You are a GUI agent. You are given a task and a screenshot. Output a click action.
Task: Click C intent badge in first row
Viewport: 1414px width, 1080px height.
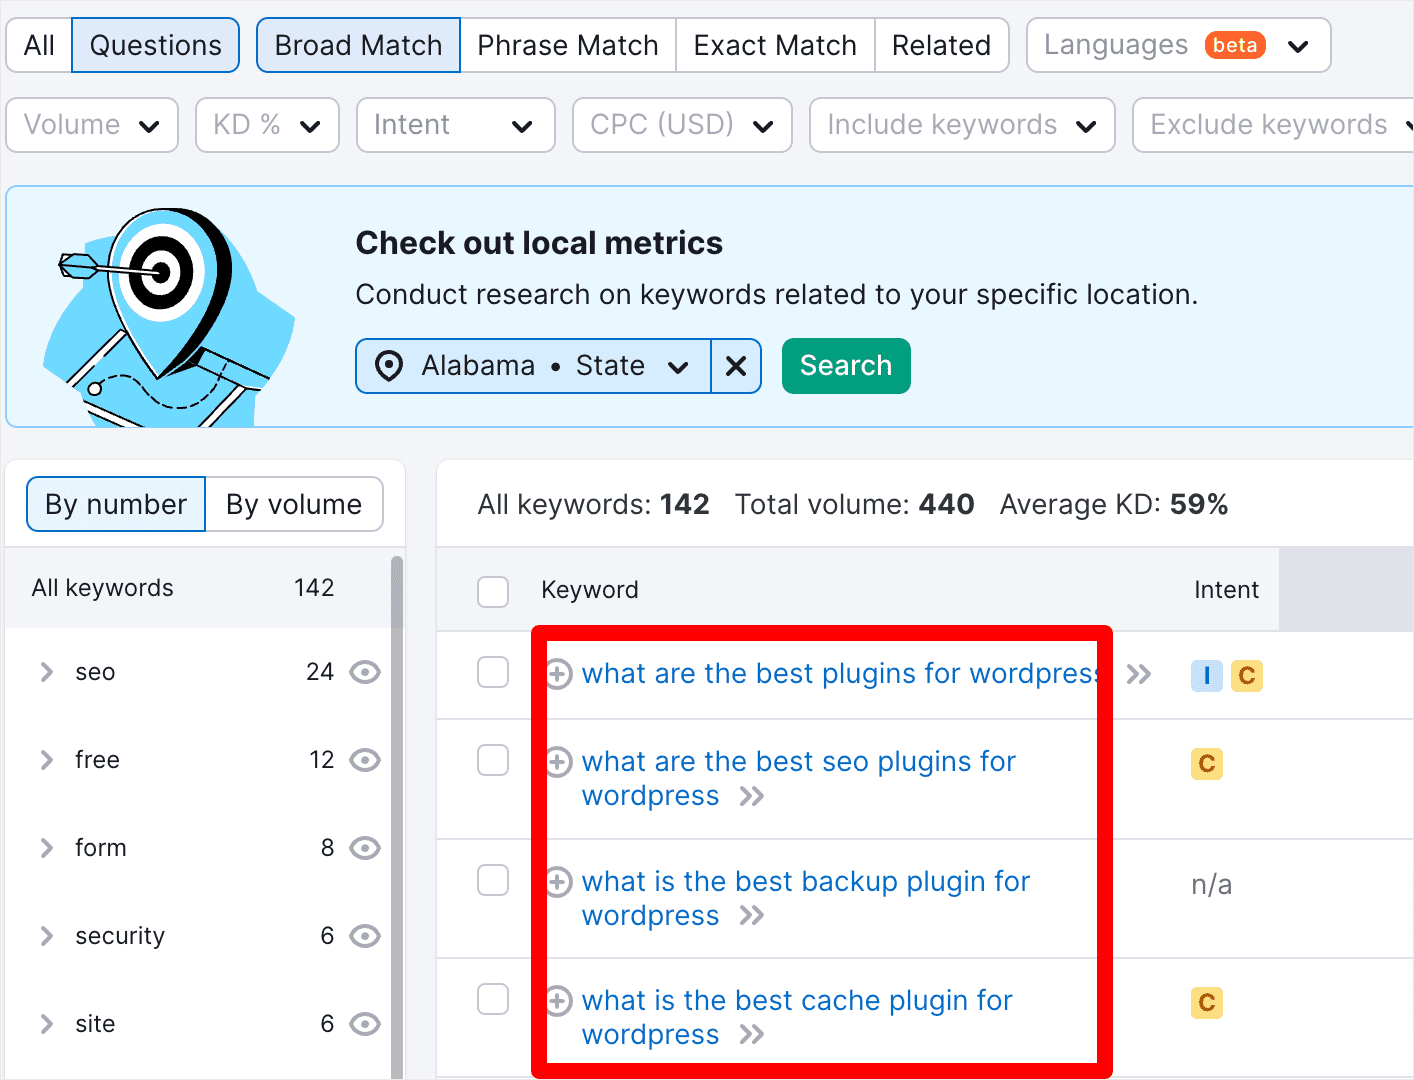(1247, 676)
